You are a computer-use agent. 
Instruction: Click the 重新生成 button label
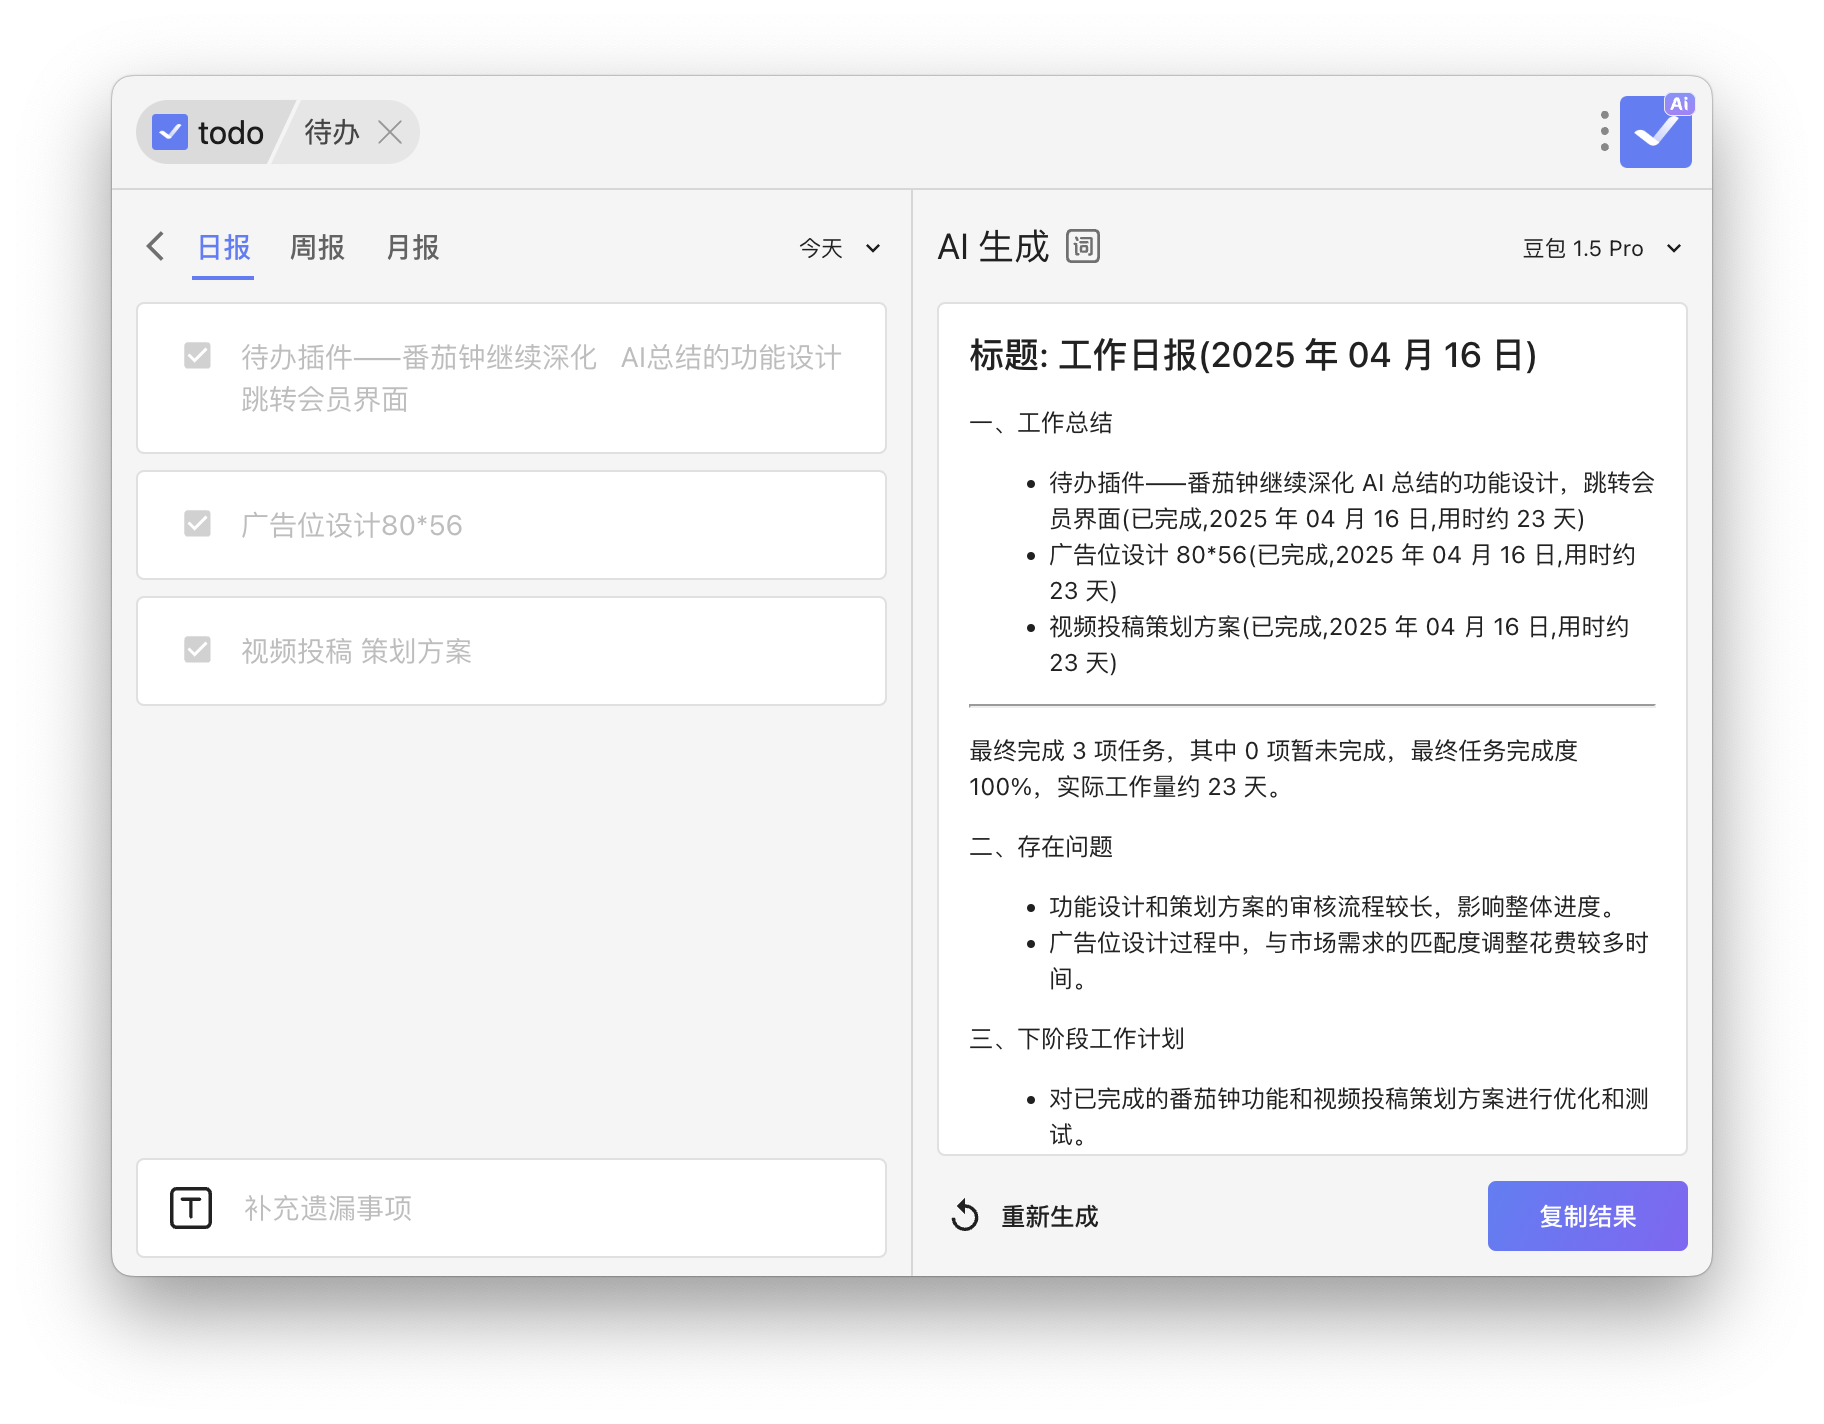(x=1050, y=1217)
